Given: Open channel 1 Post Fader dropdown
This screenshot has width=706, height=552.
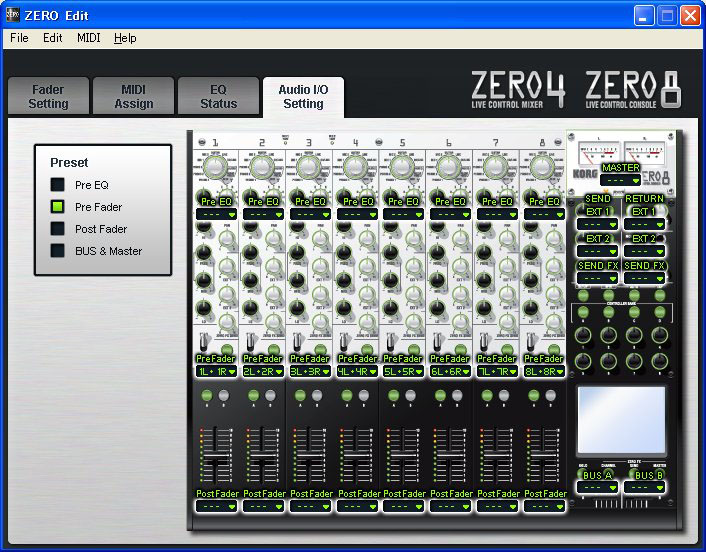Looking at the screenshot, I should [x=217, y=507].
